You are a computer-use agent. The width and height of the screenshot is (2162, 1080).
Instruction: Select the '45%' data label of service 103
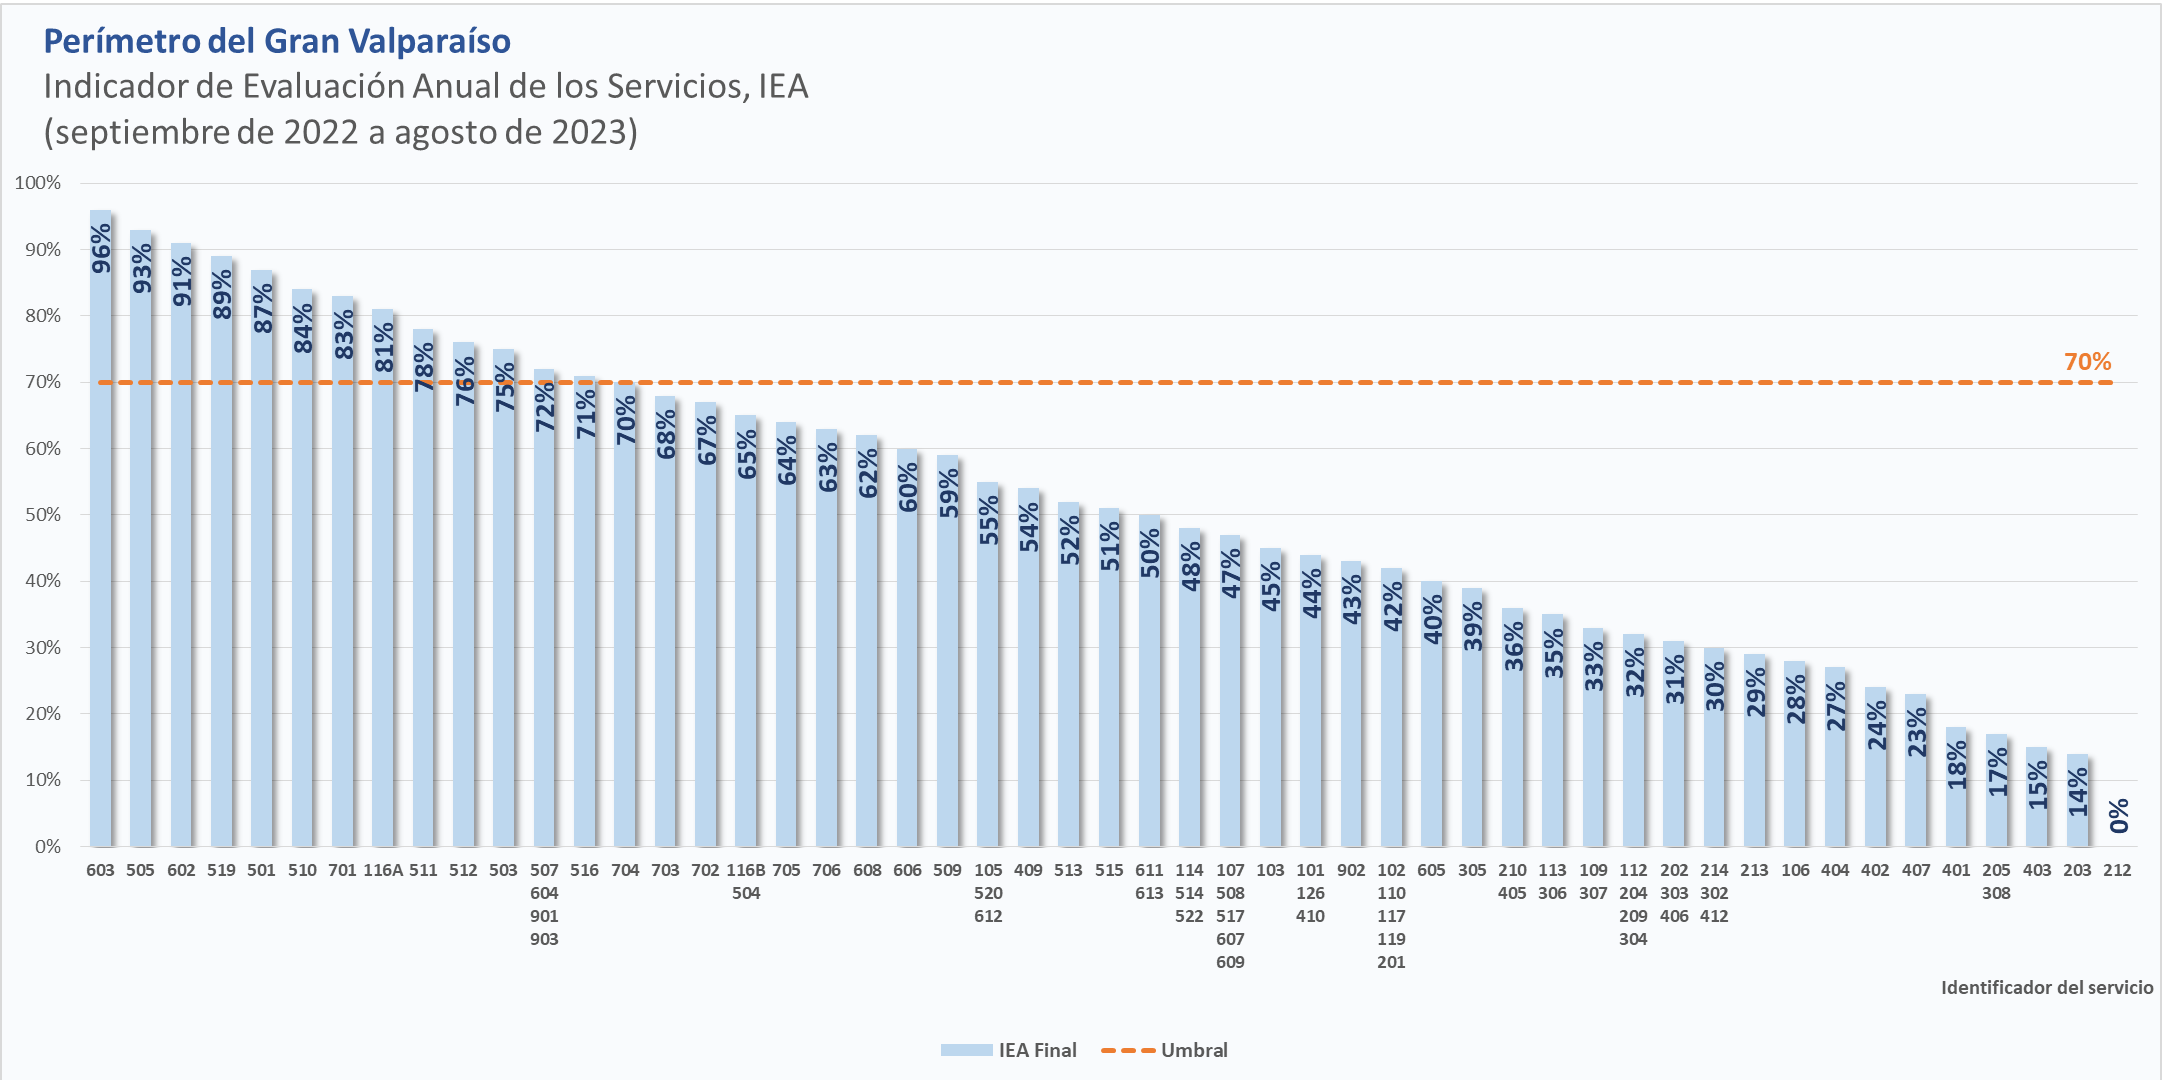point(1271,586)
